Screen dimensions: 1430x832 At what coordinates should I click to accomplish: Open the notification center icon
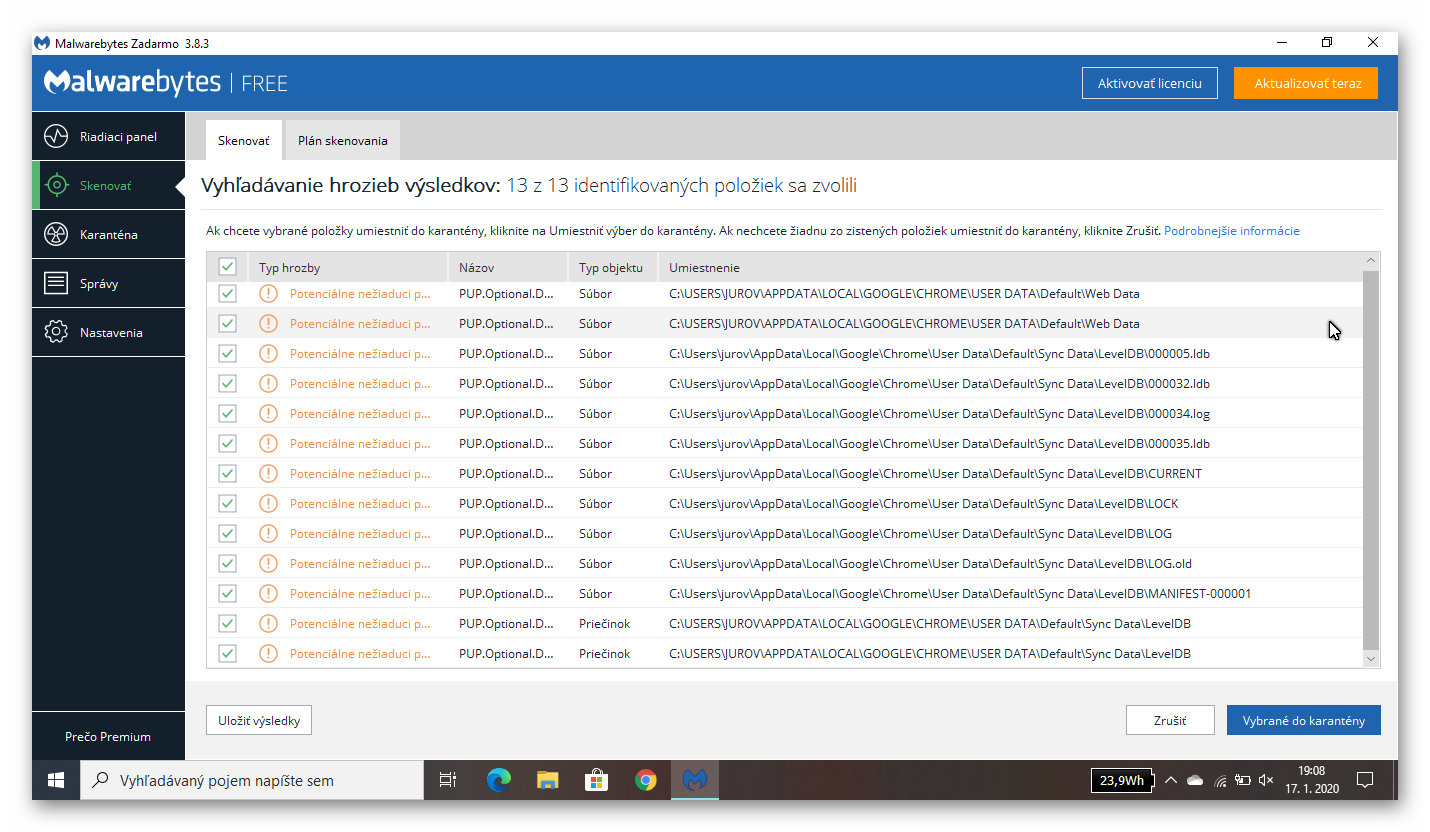click(1364, 780)
